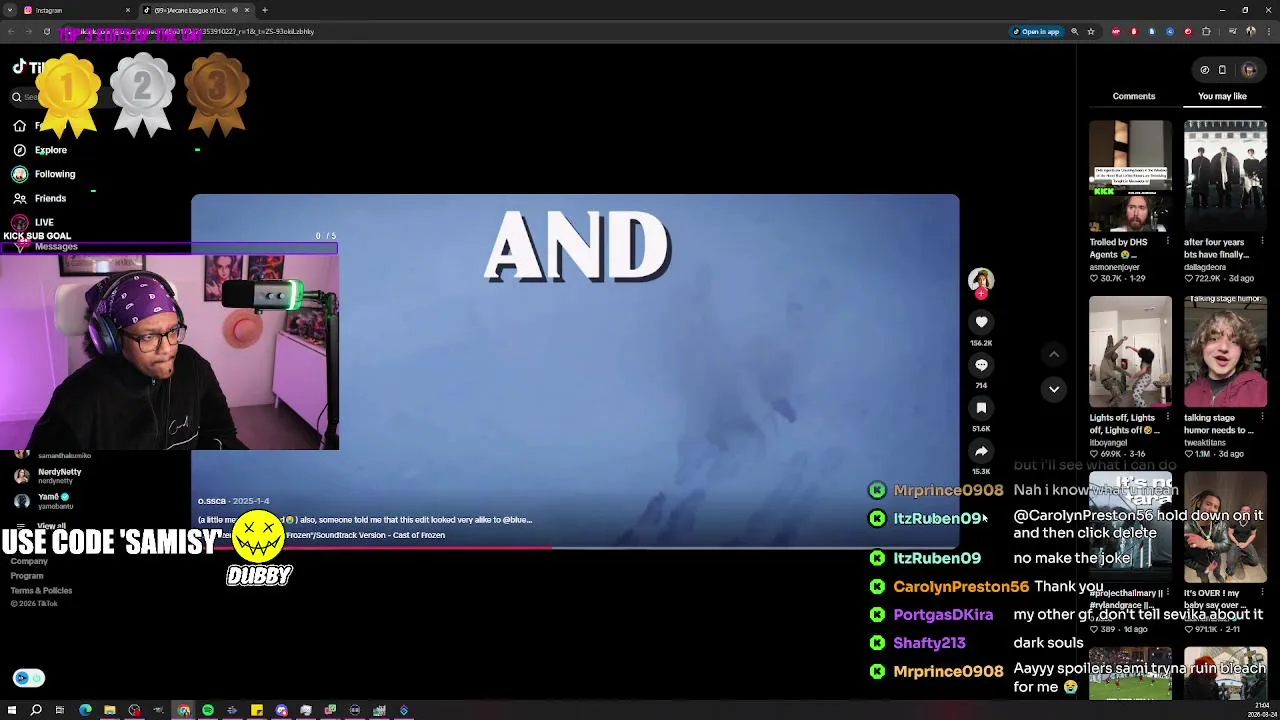
Task: Open the Chrome profile avatar
Action: click(x=1250, y=31)
